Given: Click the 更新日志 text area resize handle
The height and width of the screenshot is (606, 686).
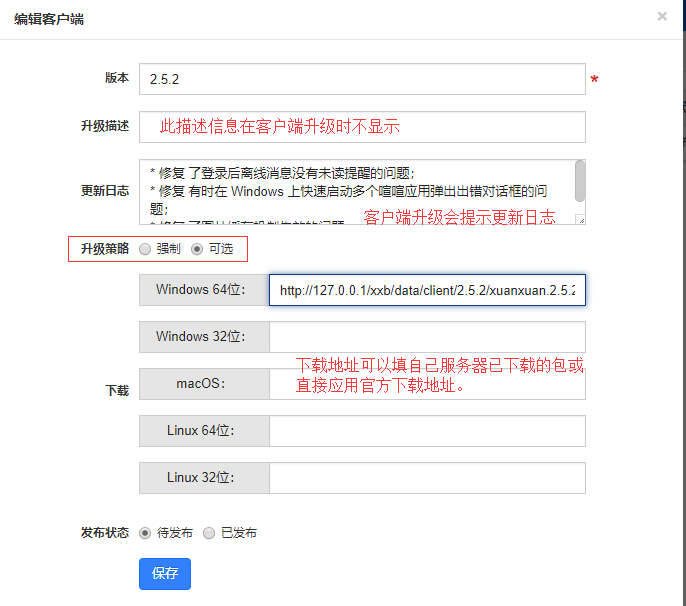Looking at the screenshot, I should click(580, 219).
